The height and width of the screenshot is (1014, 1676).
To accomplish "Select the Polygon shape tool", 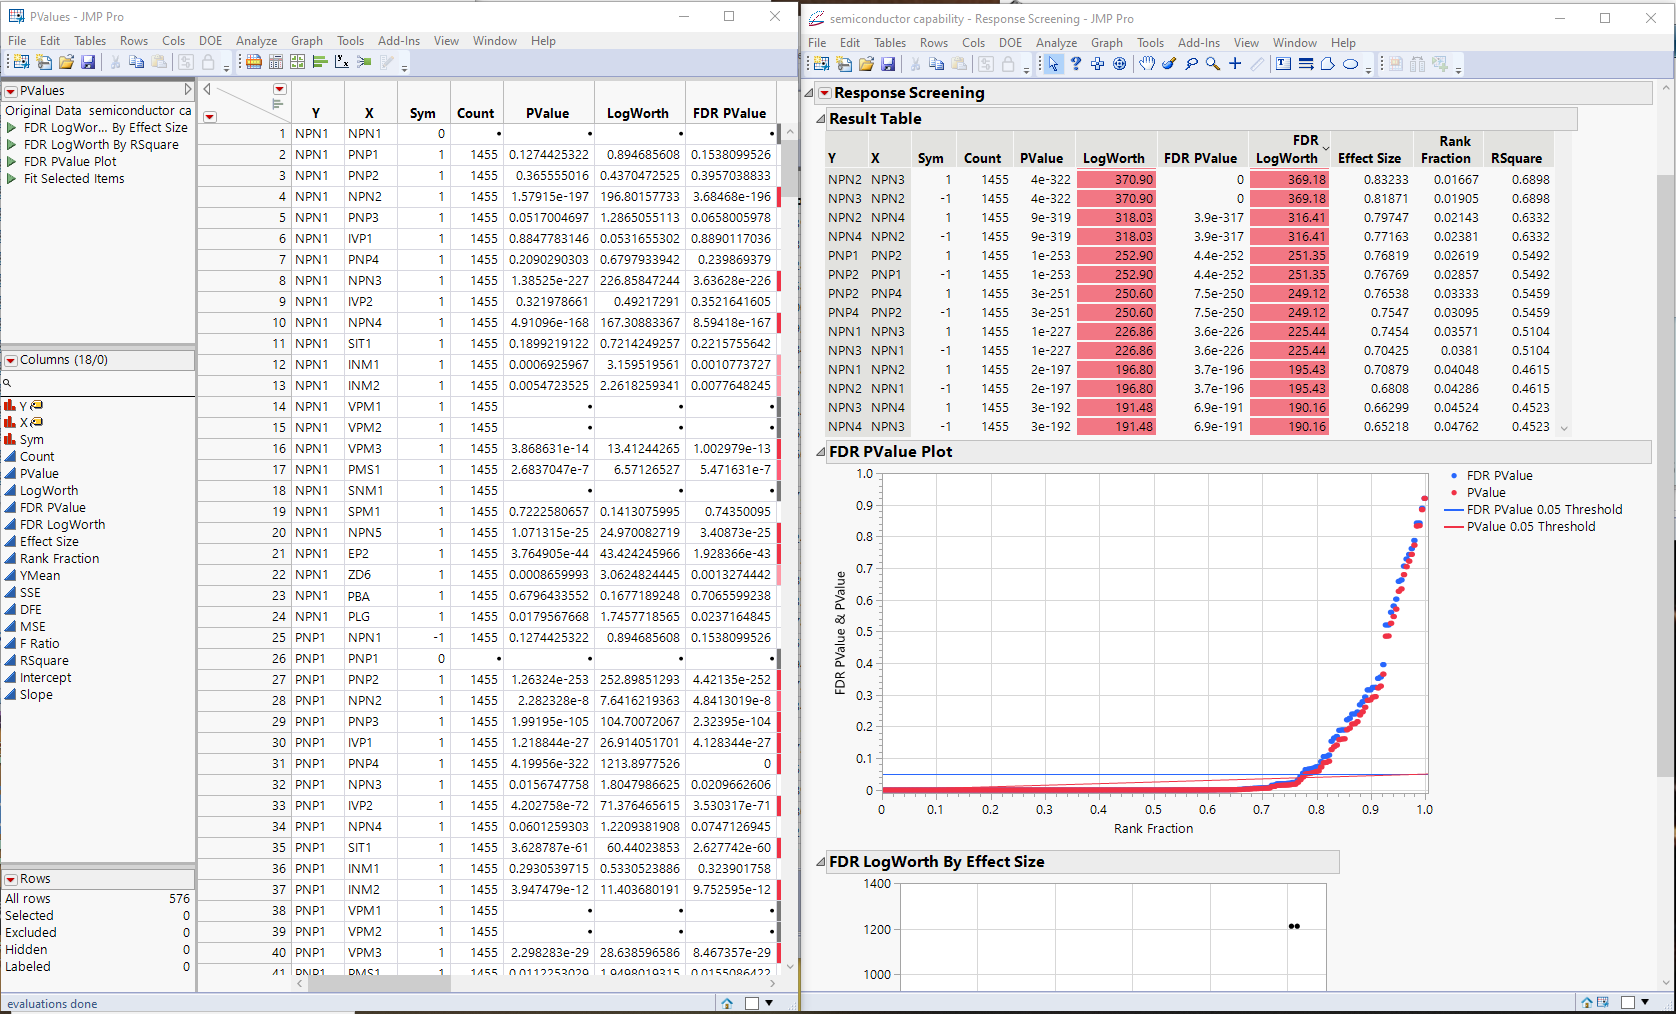I will pos(1327,64).
